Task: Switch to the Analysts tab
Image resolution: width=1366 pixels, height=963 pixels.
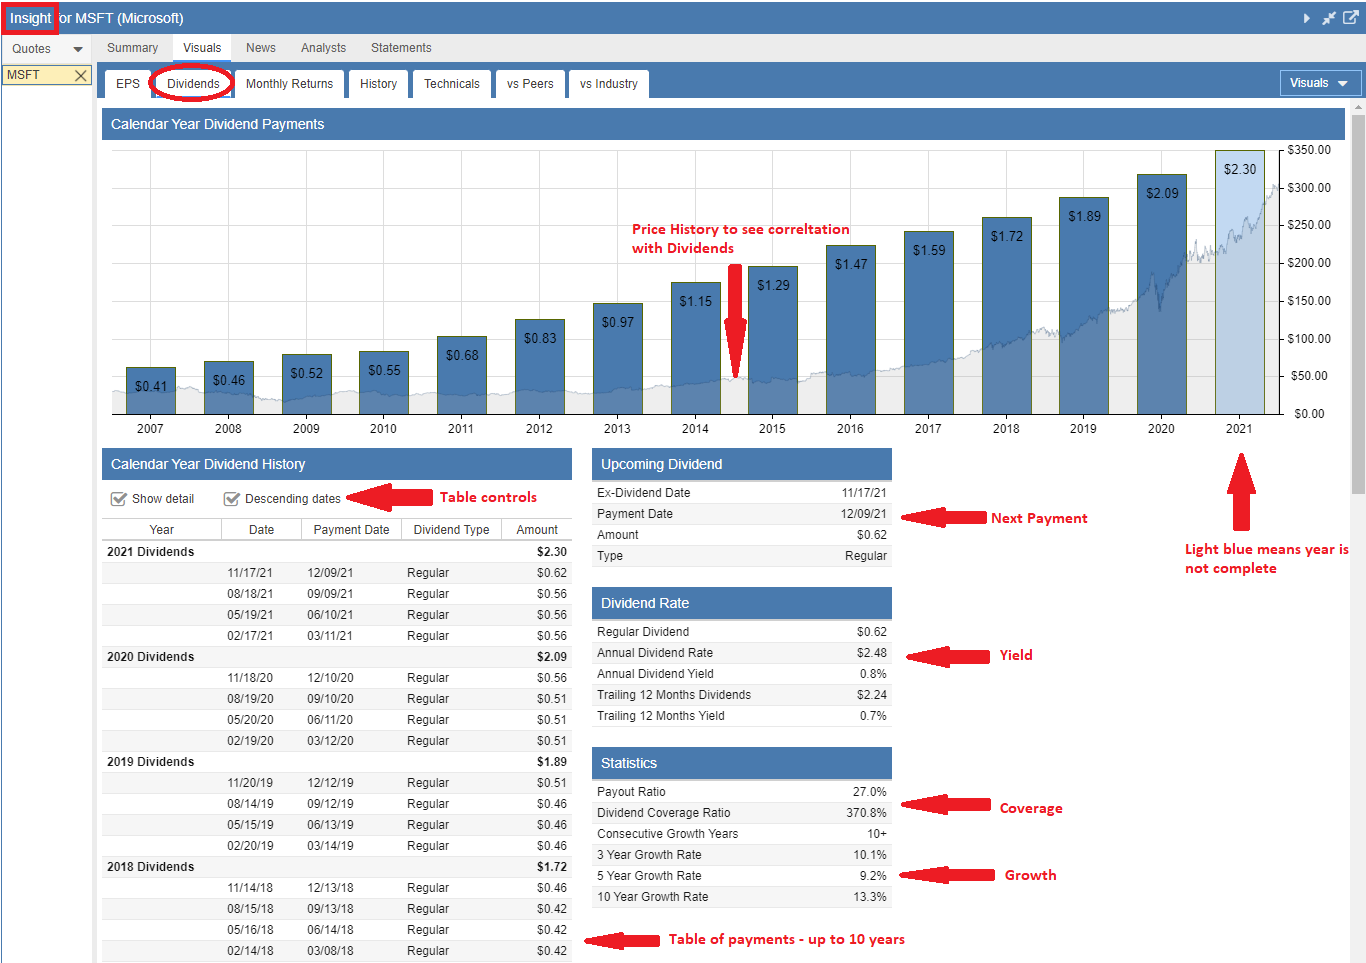Action: 323,48
